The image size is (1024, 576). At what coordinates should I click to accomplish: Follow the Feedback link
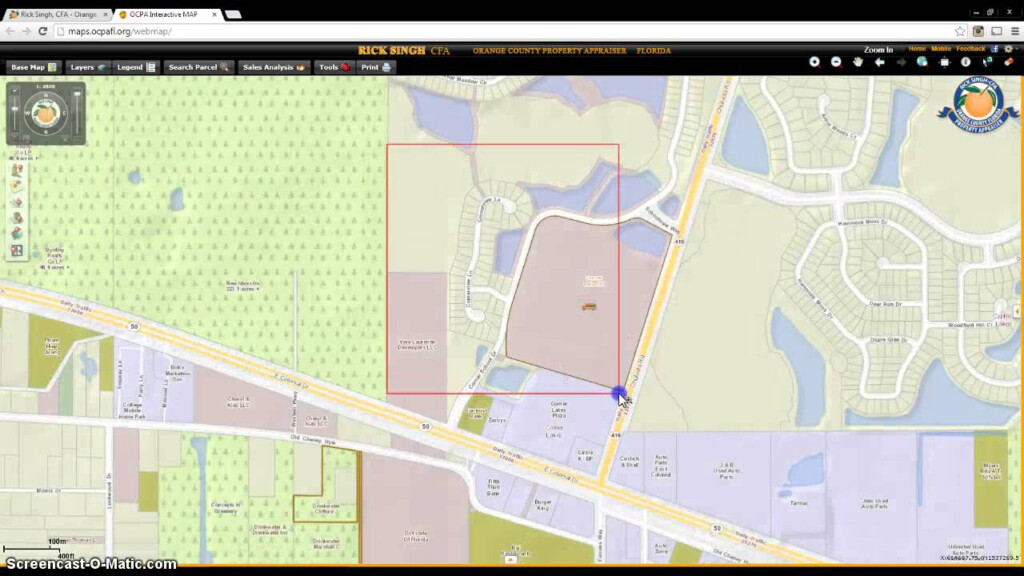pyautogui.click(x=970, y=49)
